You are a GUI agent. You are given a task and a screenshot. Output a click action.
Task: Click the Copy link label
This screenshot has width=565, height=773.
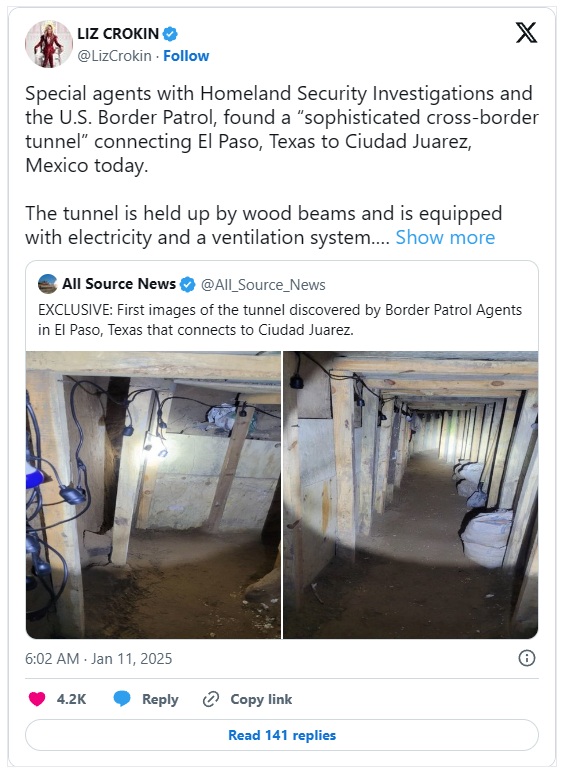click(x=261, y=699)
